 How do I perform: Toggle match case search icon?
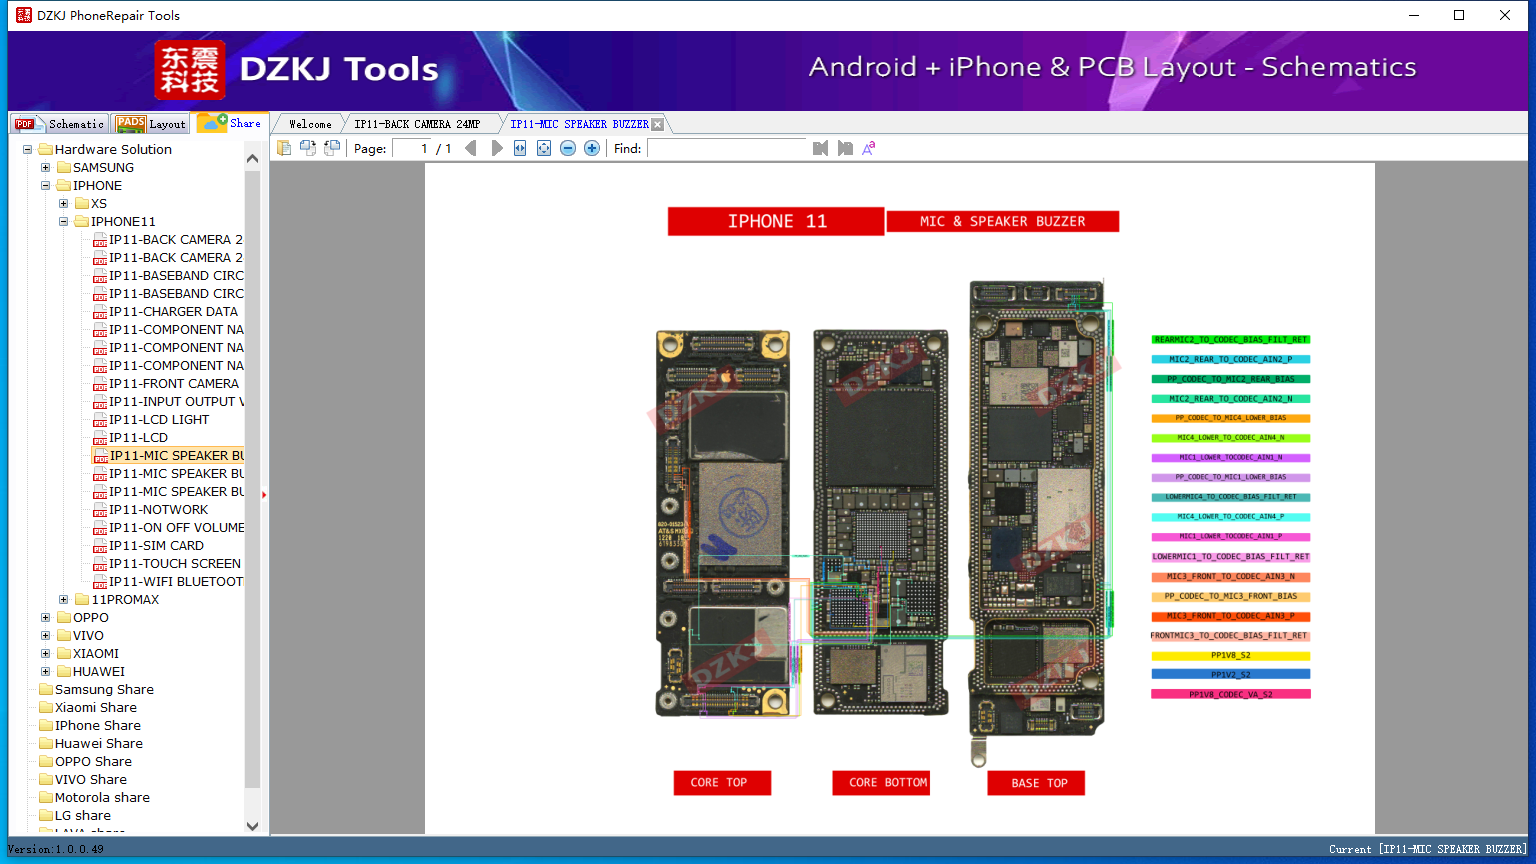tap(869, 148)
